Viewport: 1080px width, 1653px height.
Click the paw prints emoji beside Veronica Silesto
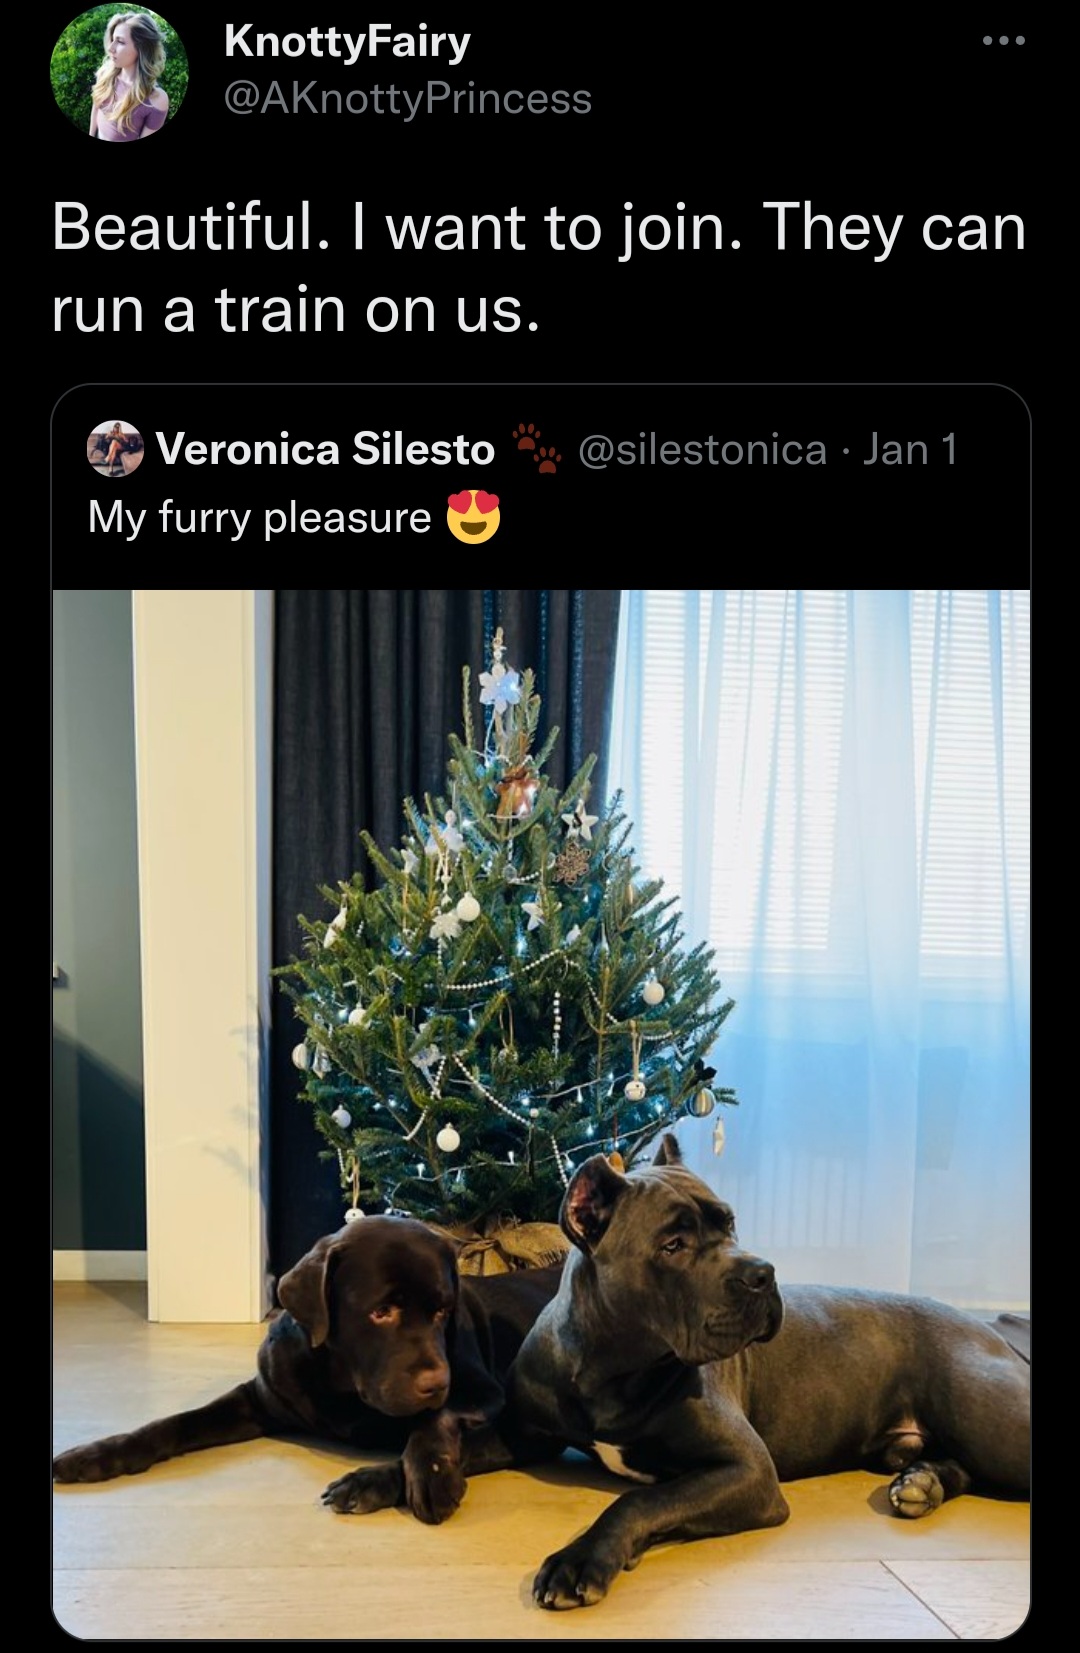(536, 447)
